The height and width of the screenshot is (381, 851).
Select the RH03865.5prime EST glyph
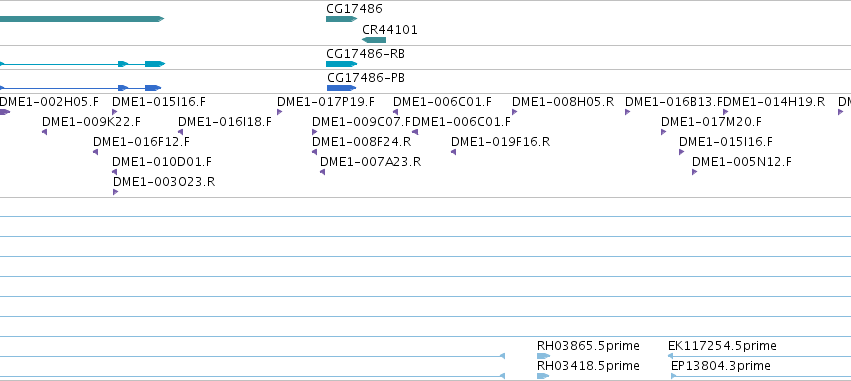[543, 356]
